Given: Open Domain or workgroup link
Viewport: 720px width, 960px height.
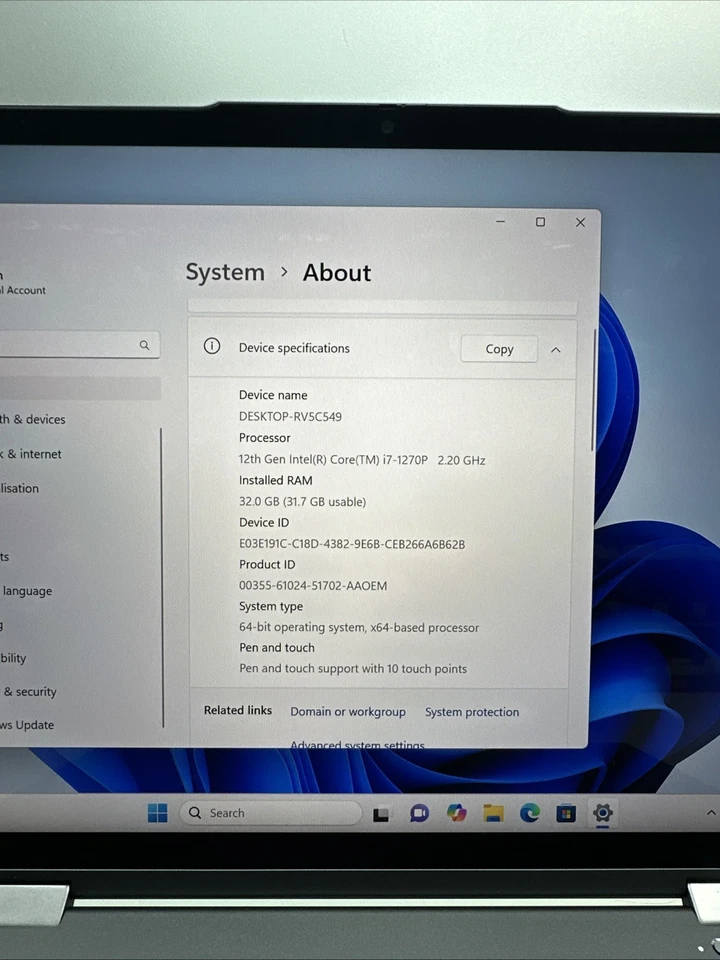Looking at the screenshot, I should (348, 711).
